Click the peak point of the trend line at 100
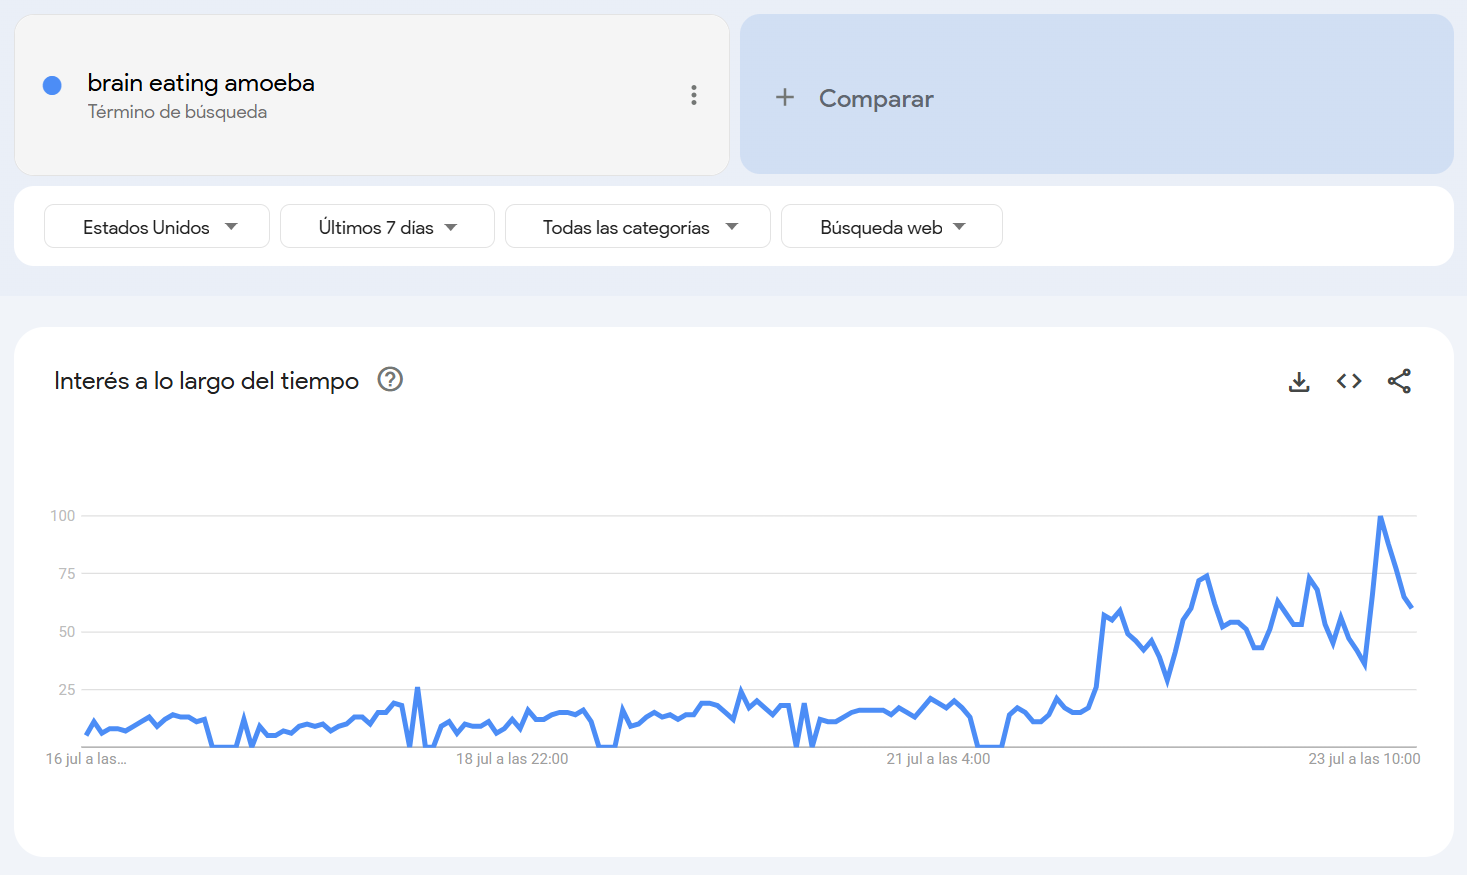The width and height of the screenshot is (1467, 875). click(1380, 516)
